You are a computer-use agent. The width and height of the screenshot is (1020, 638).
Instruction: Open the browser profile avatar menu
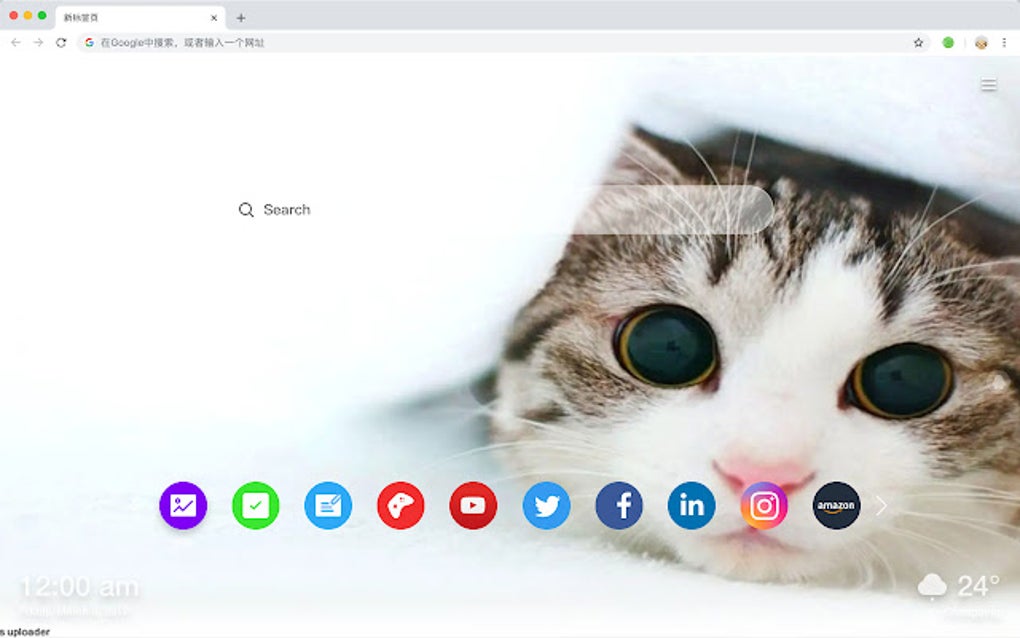pyautogui.click(x=978, y=43)
